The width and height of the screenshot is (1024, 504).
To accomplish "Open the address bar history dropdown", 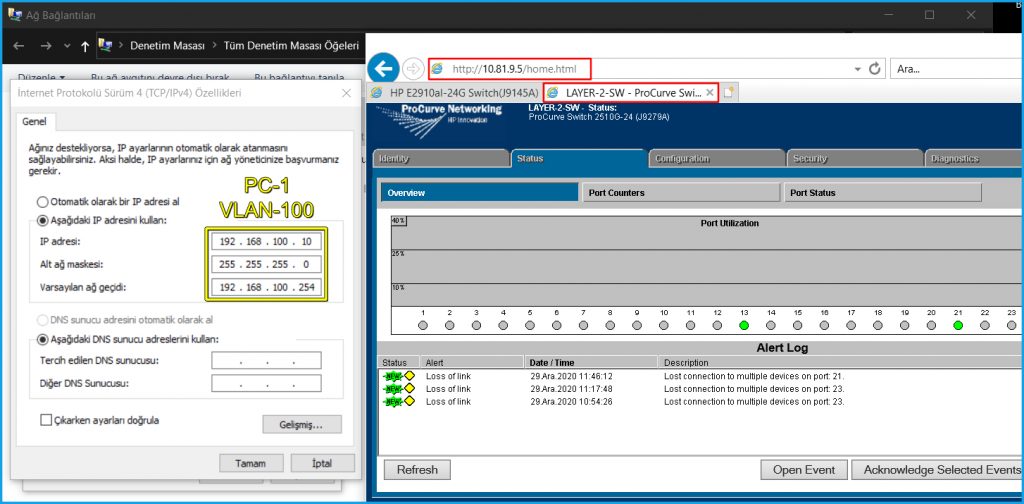I will 857,69.
